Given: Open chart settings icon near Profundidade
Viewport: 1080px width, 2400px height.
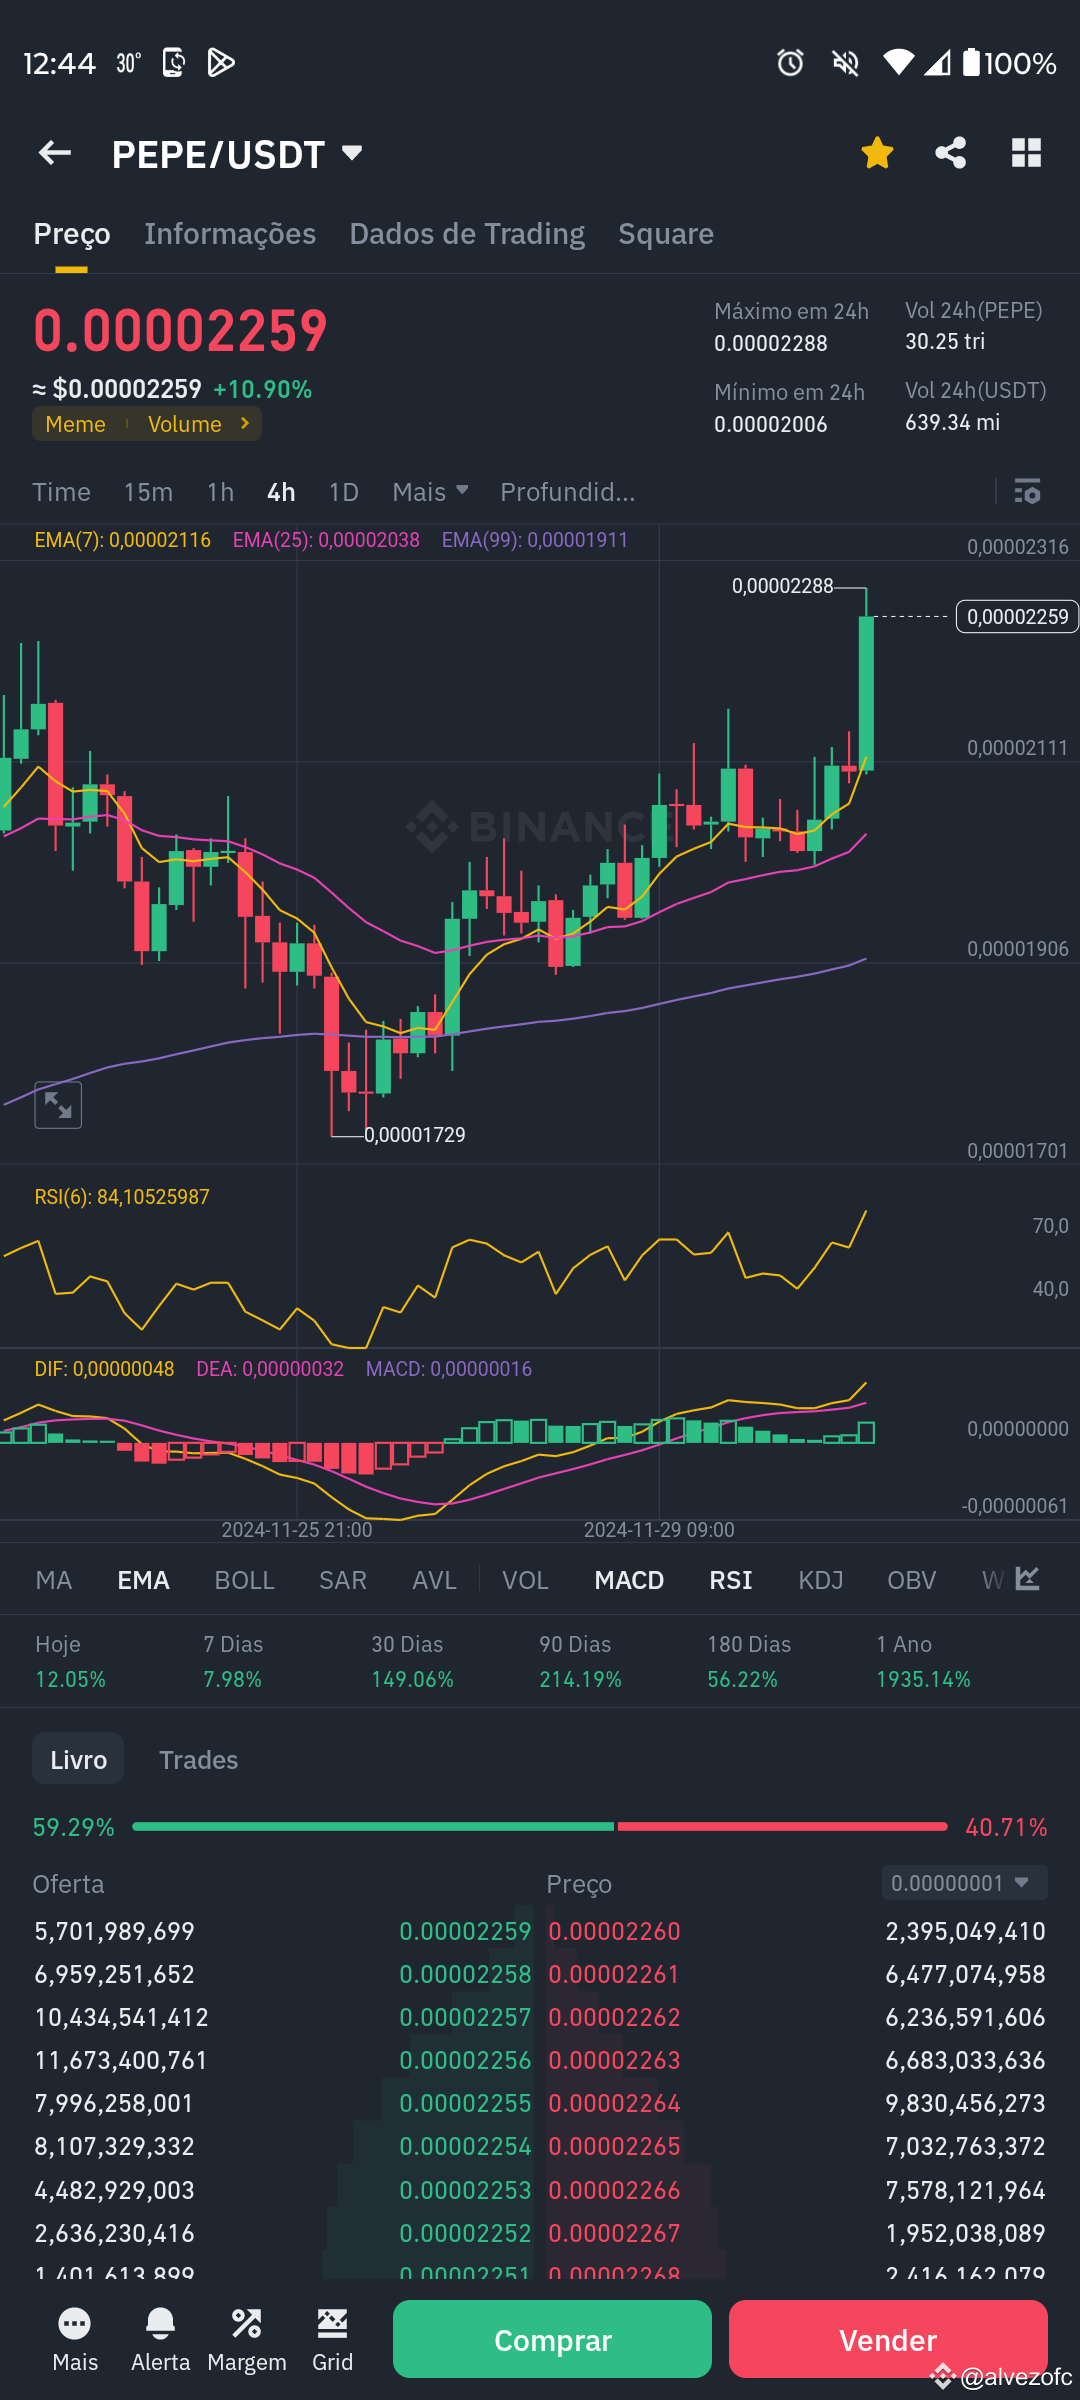Looking at the screenshot, I should (x=1028, y=491).
